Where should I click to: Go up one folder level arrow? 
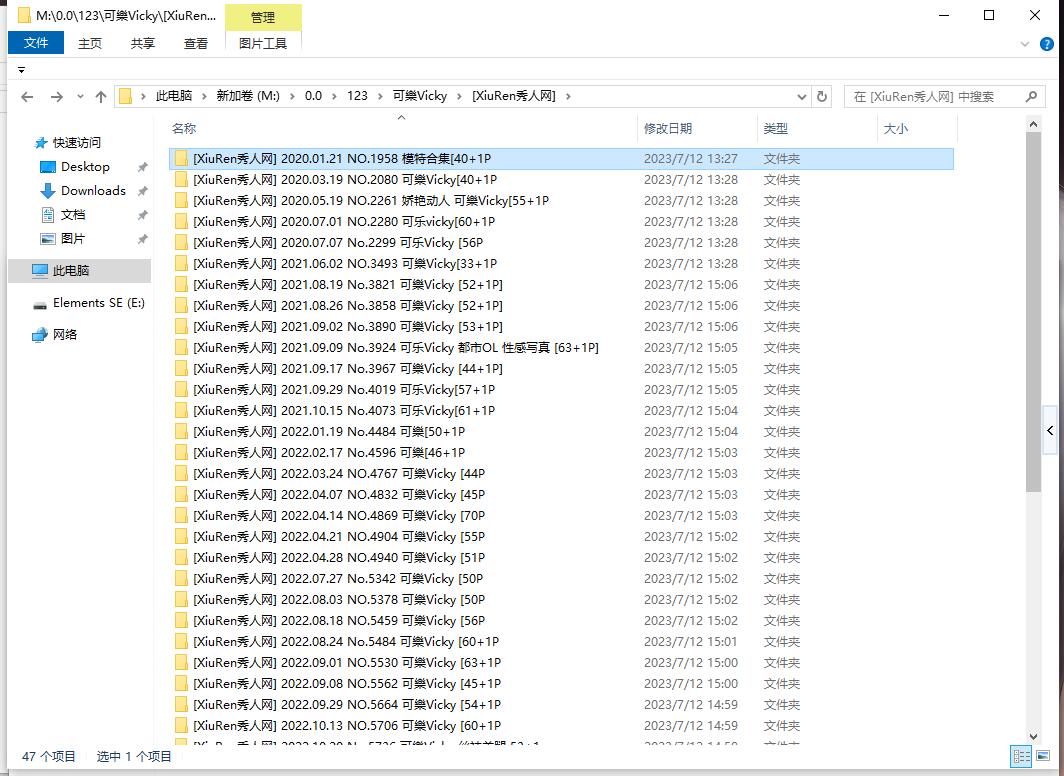101,97
